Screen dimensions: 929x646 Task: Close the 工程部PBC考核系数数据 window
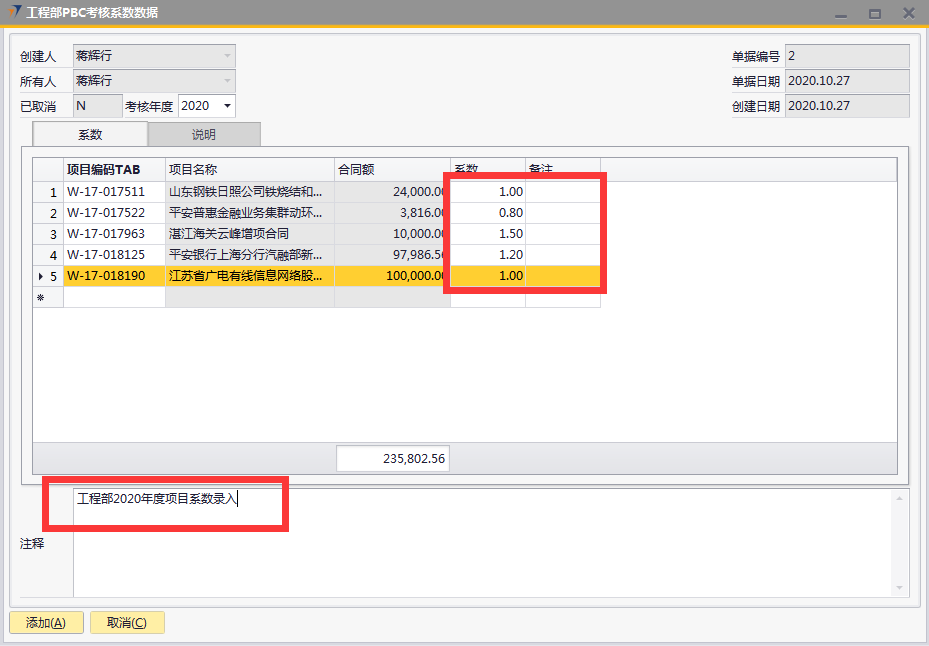(908, 13)
